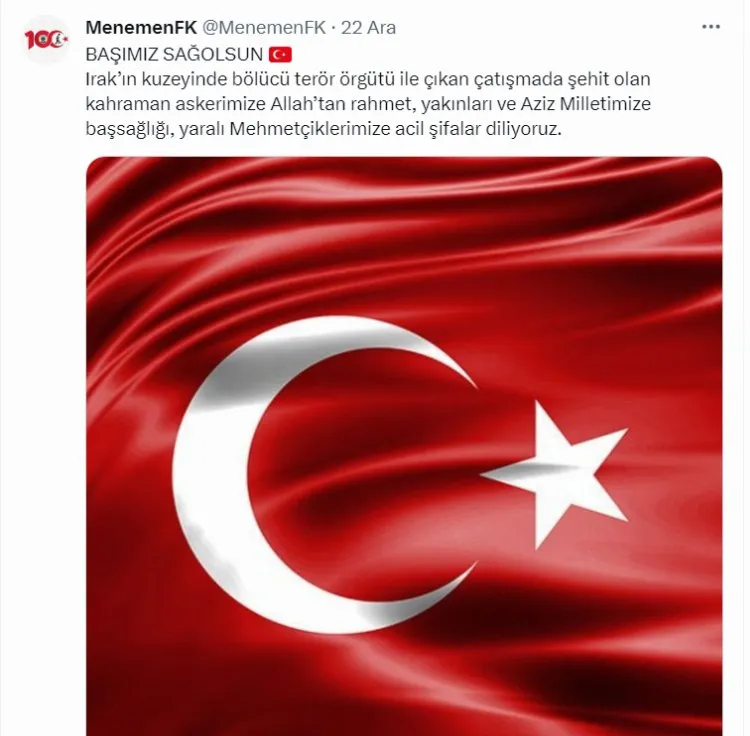Image resolution: width=750 pixels, height=736 pixels.
Task: Click the Turkish flag emoji after SAĞOLSUN
Action: coord(280,55)
